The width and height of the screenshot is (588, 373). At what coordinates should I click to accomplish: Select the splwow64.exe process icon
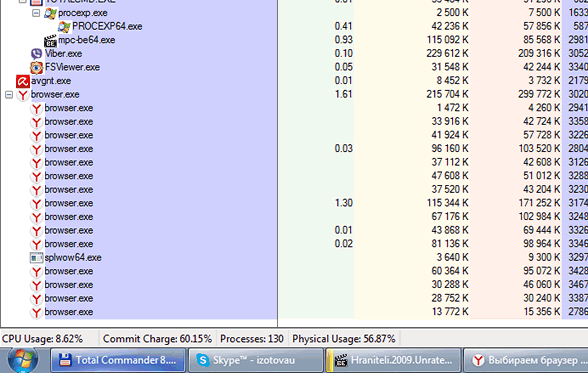coord(36,258)
